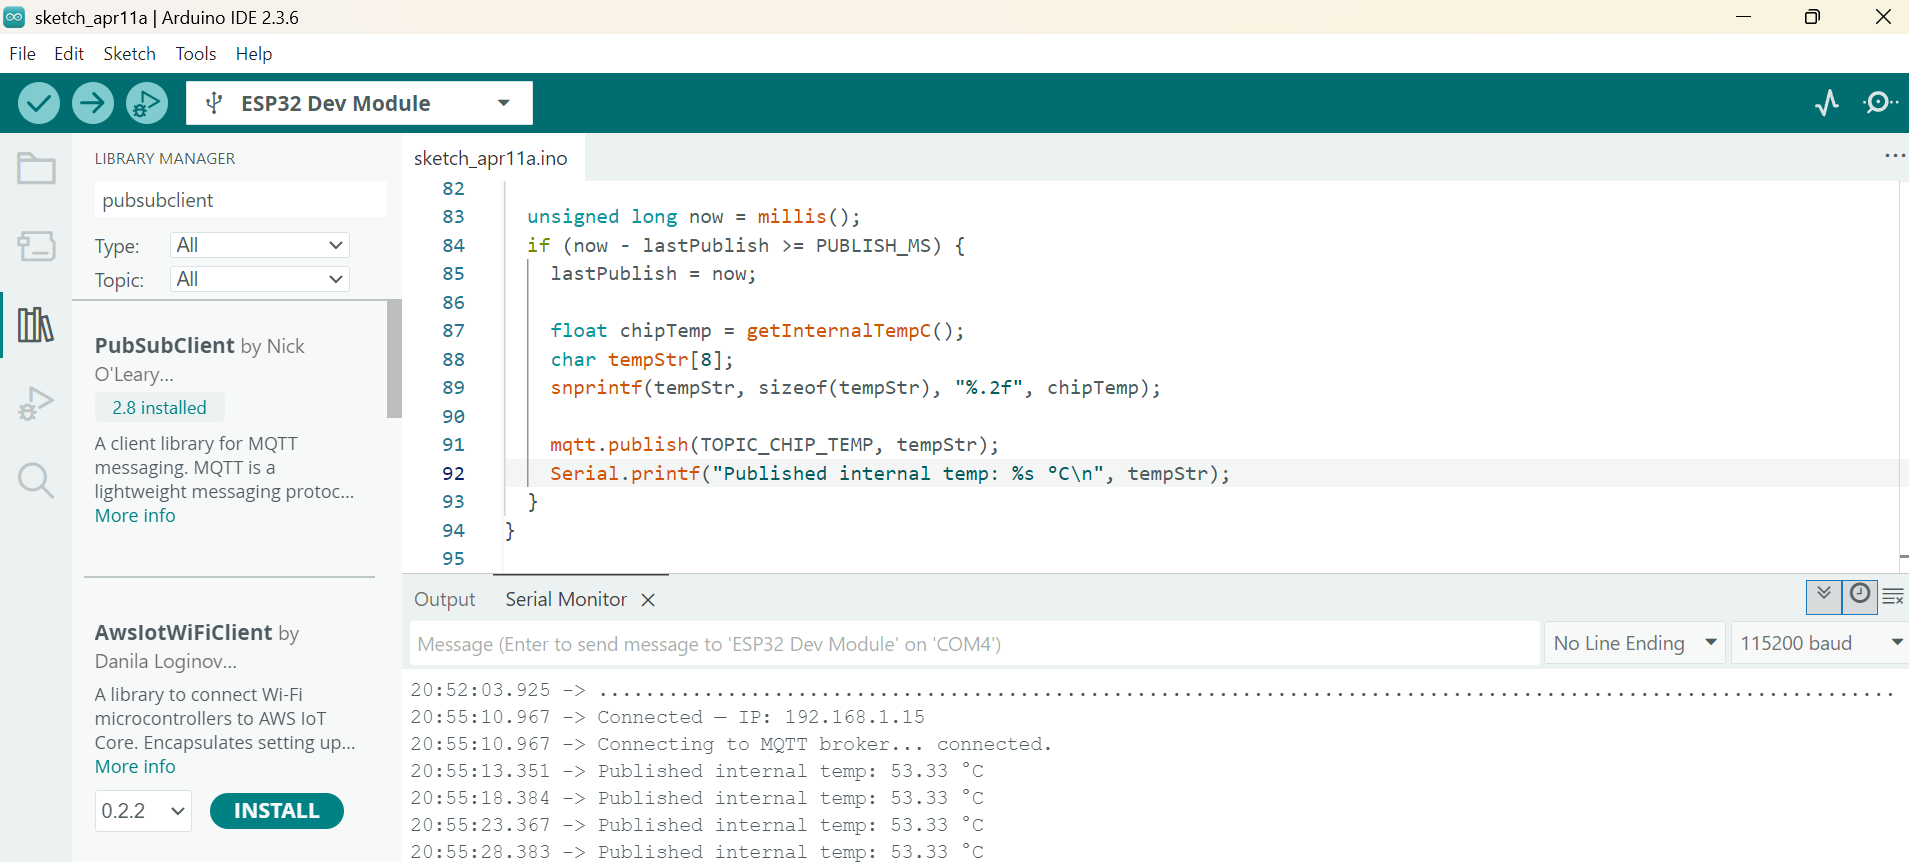
Task: Click the 'char tempStr[8];' code line
Action: pos(642,360)
